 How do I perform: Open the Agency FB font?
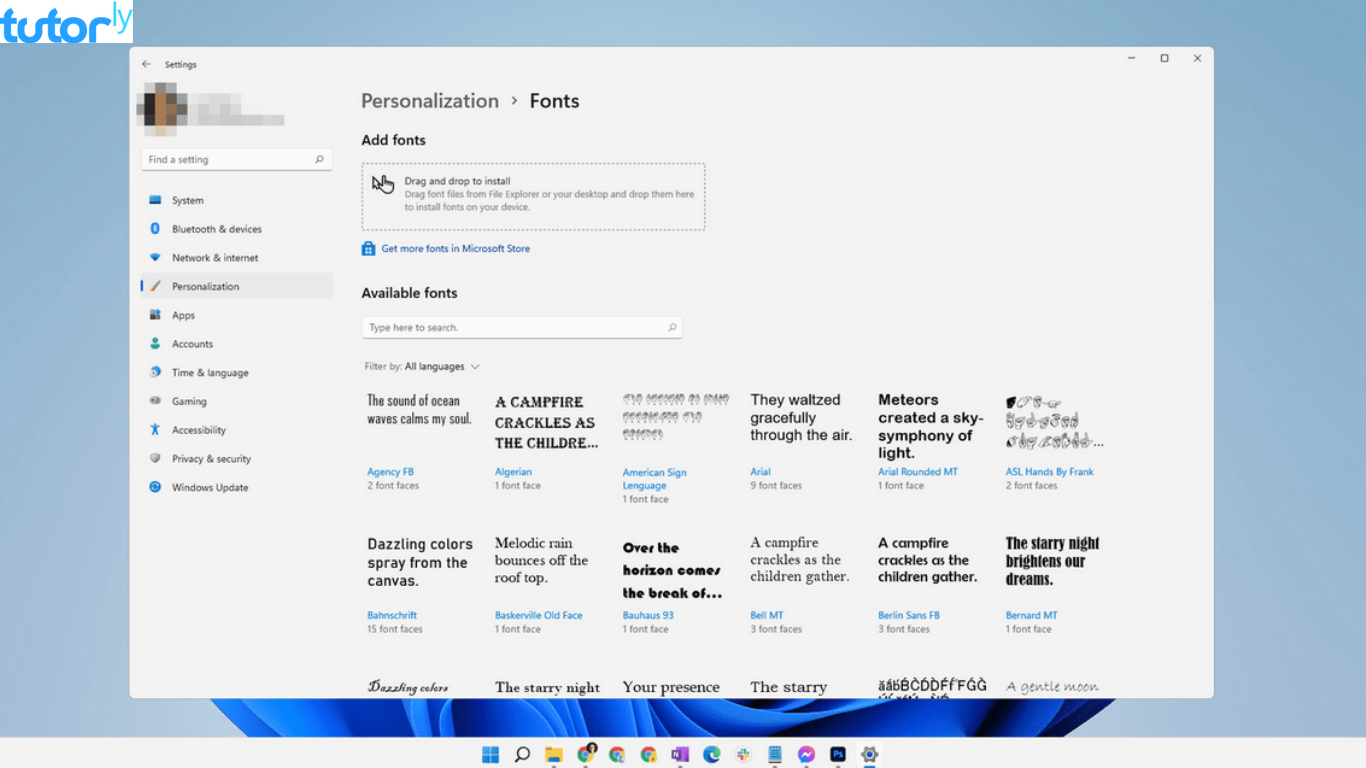click(421, 440)
